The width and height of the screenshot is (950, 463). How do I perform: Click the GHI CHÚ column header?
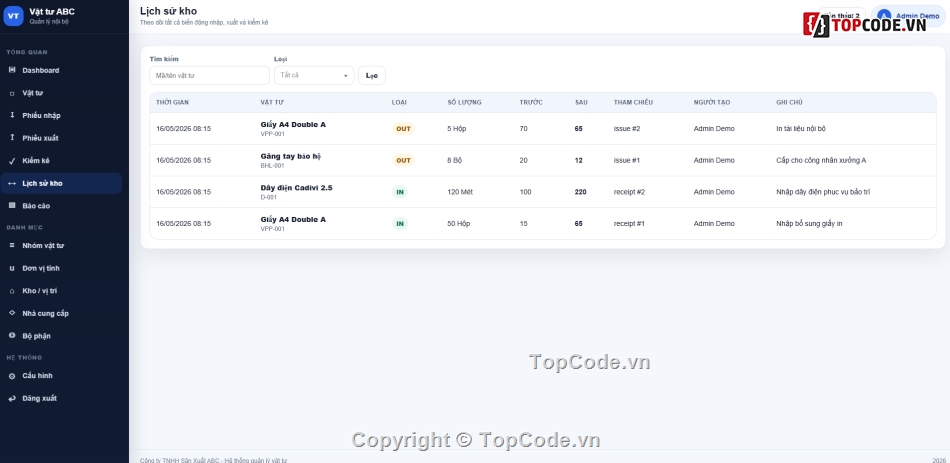click(x=789, y=102)
